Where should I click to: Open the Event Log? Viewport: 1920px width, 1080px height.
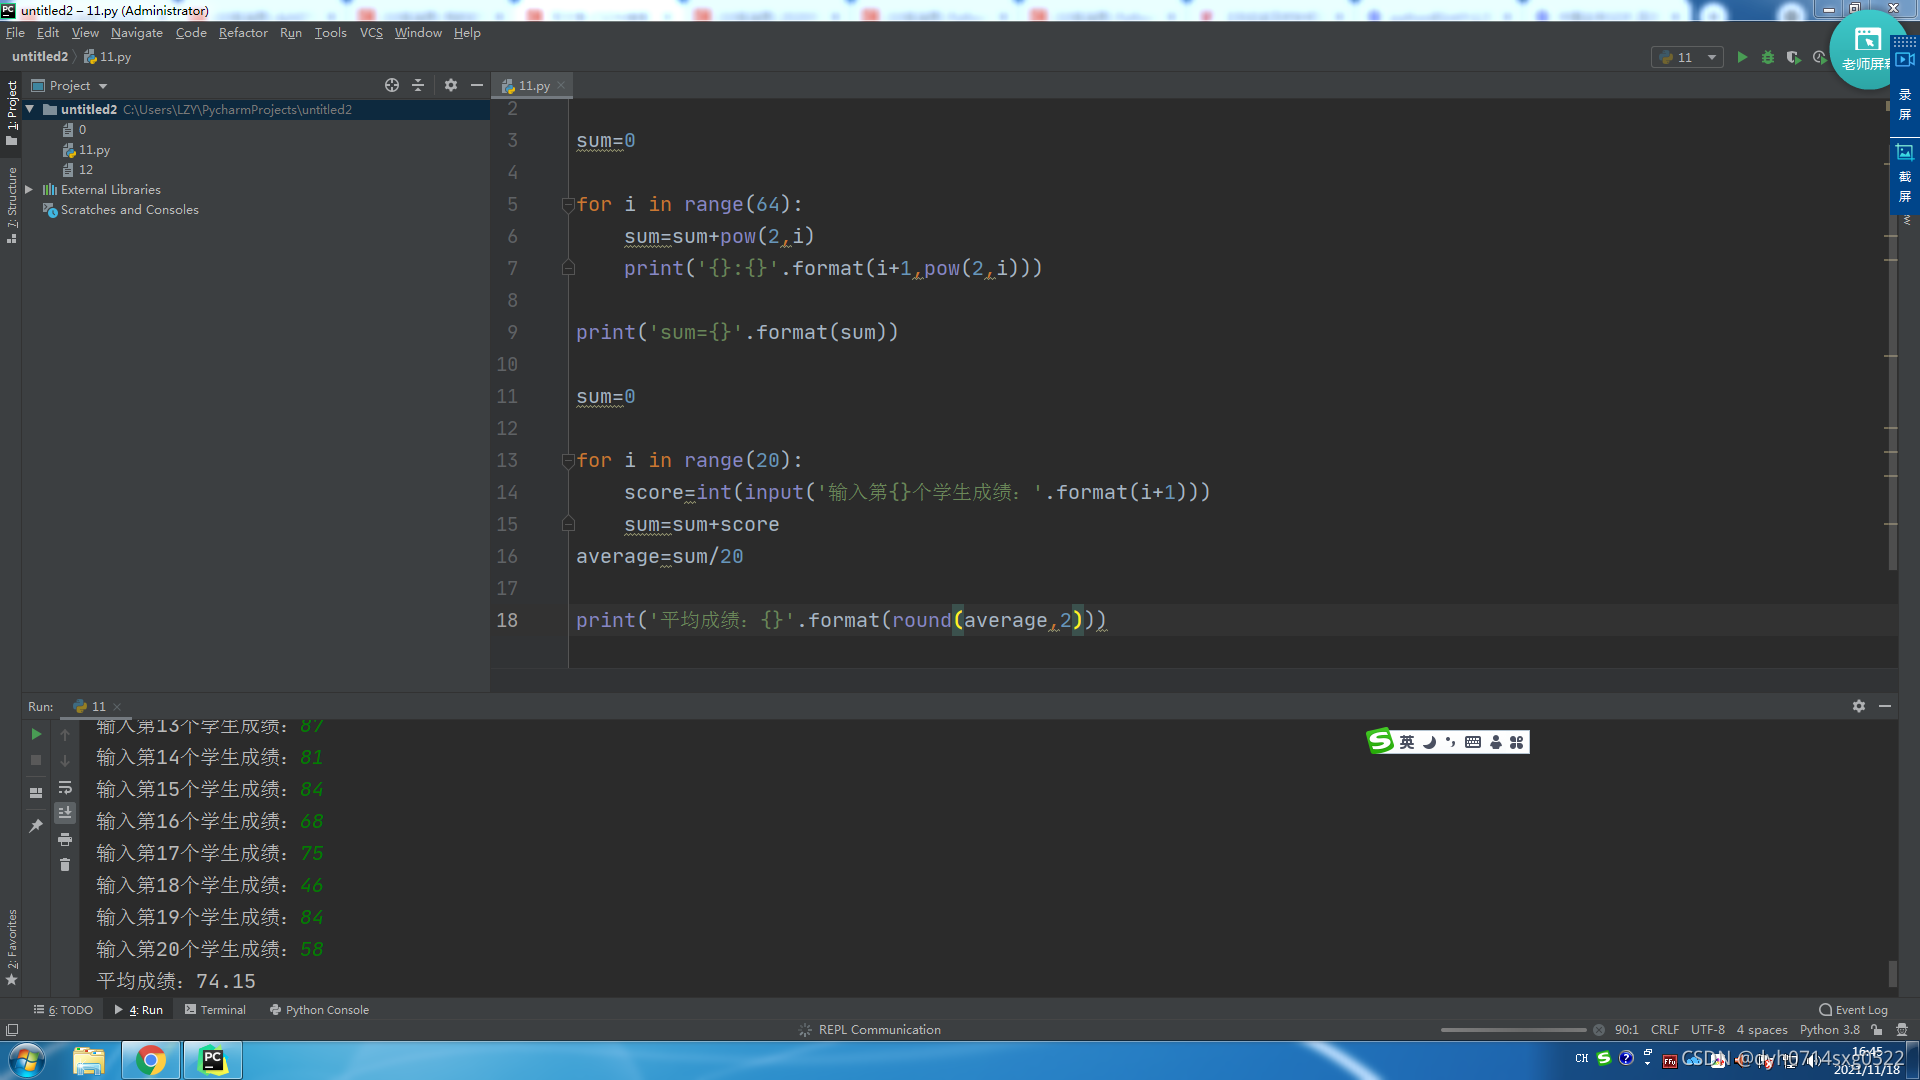(1853, 1010)
